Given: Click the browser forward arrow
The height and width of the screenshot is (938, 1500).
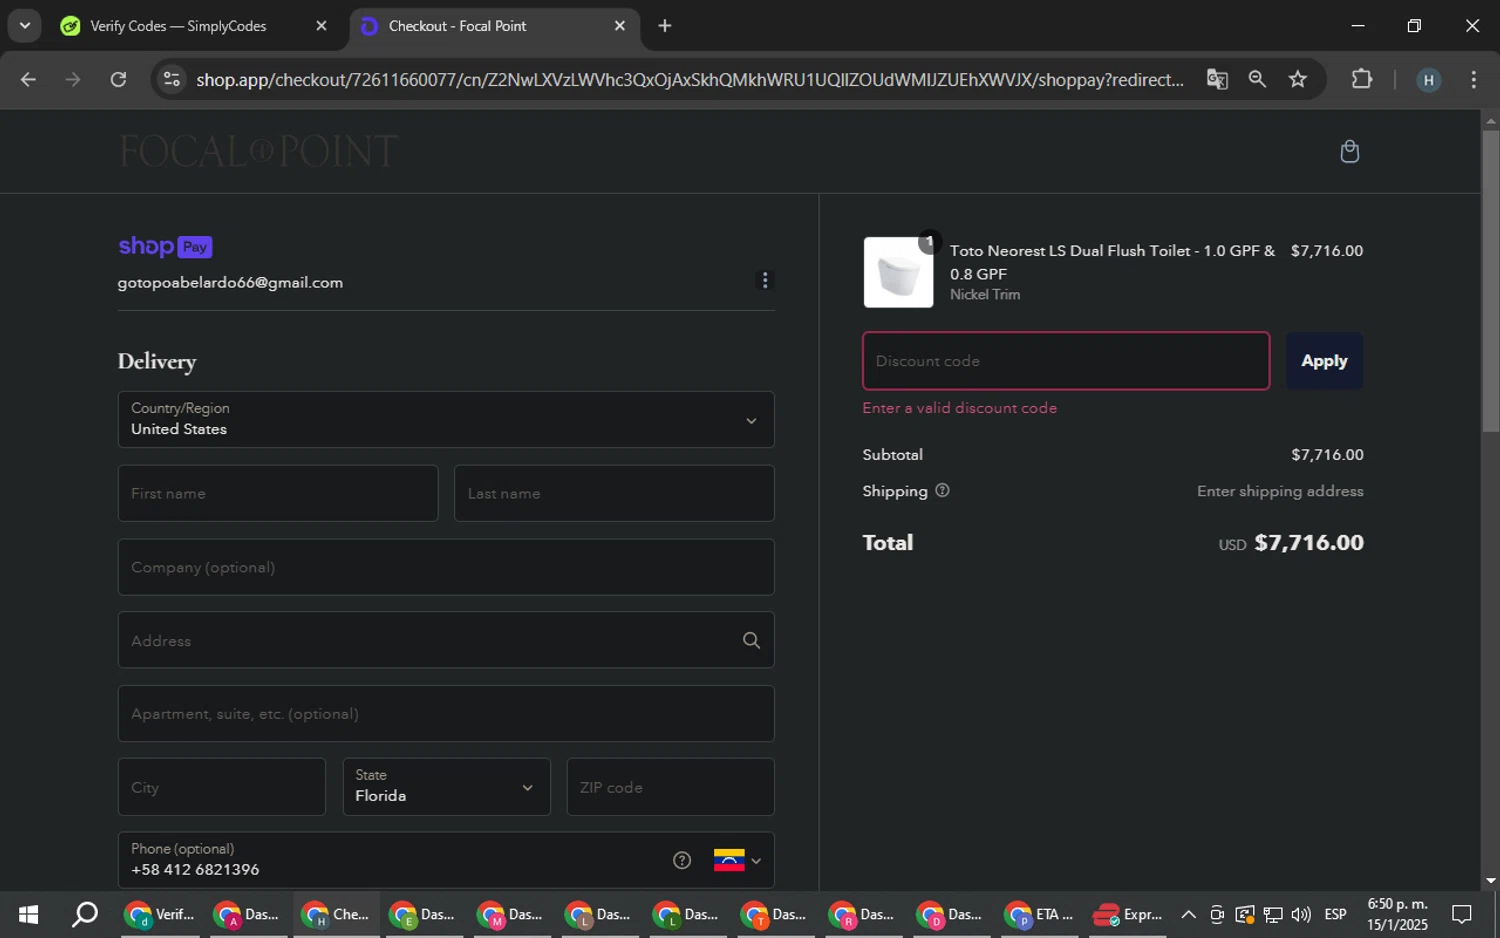Looking at the screenshot, I should tap(73, 79).
